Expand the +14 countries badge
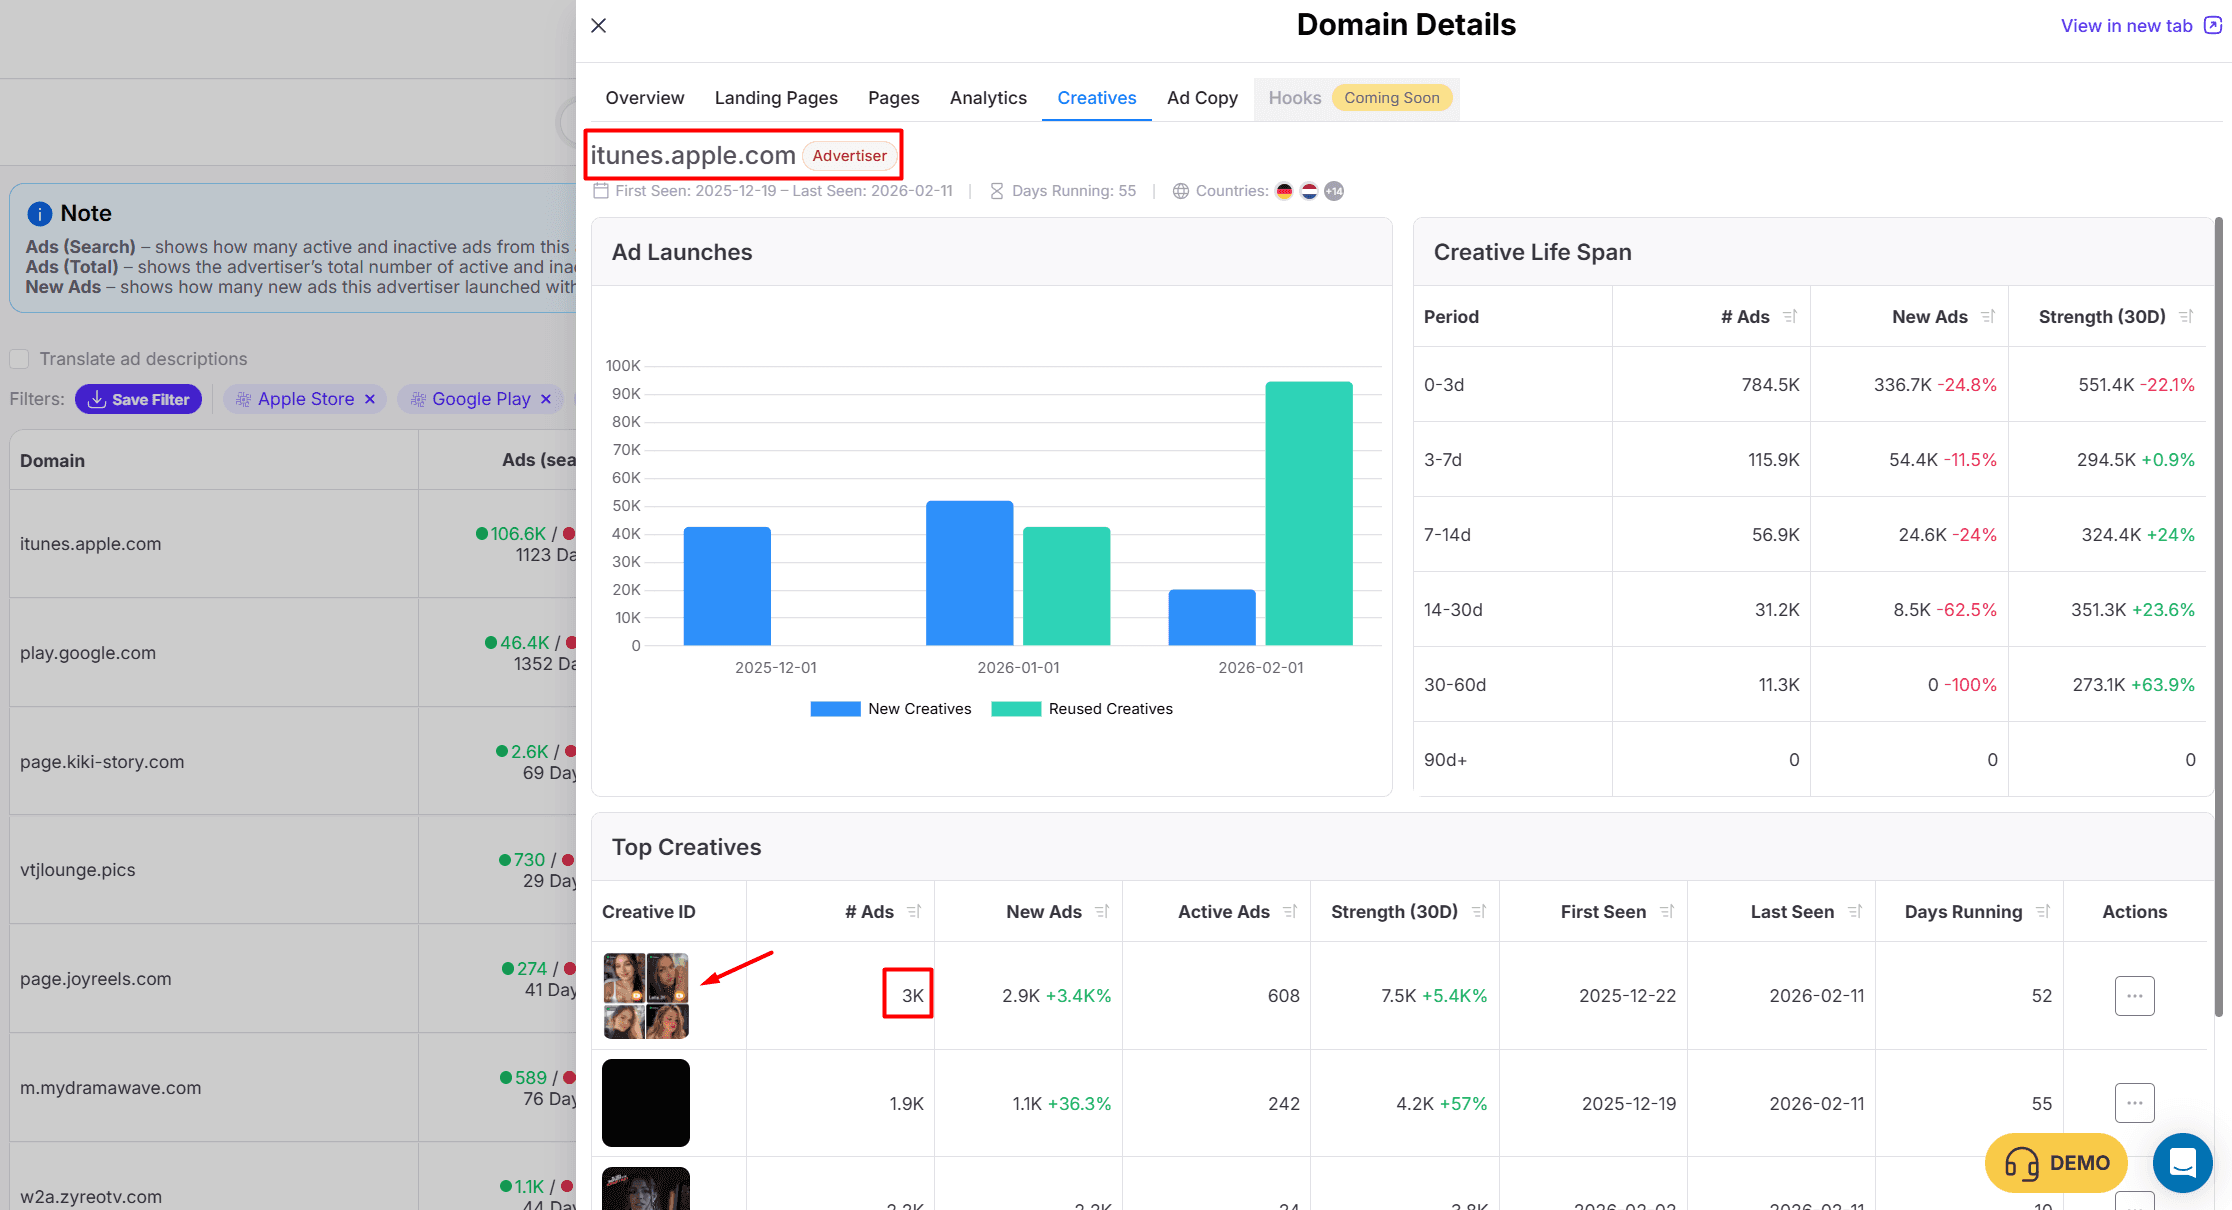2232x1210 pixels. coord(1334,191)
